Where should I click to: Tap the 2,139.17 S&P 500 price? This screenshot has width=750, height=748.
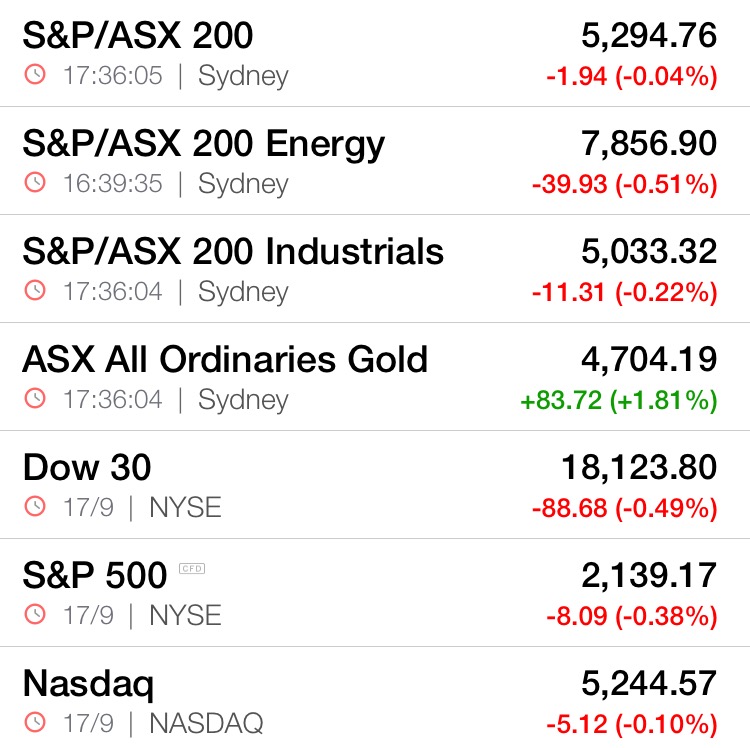[649, 576]
